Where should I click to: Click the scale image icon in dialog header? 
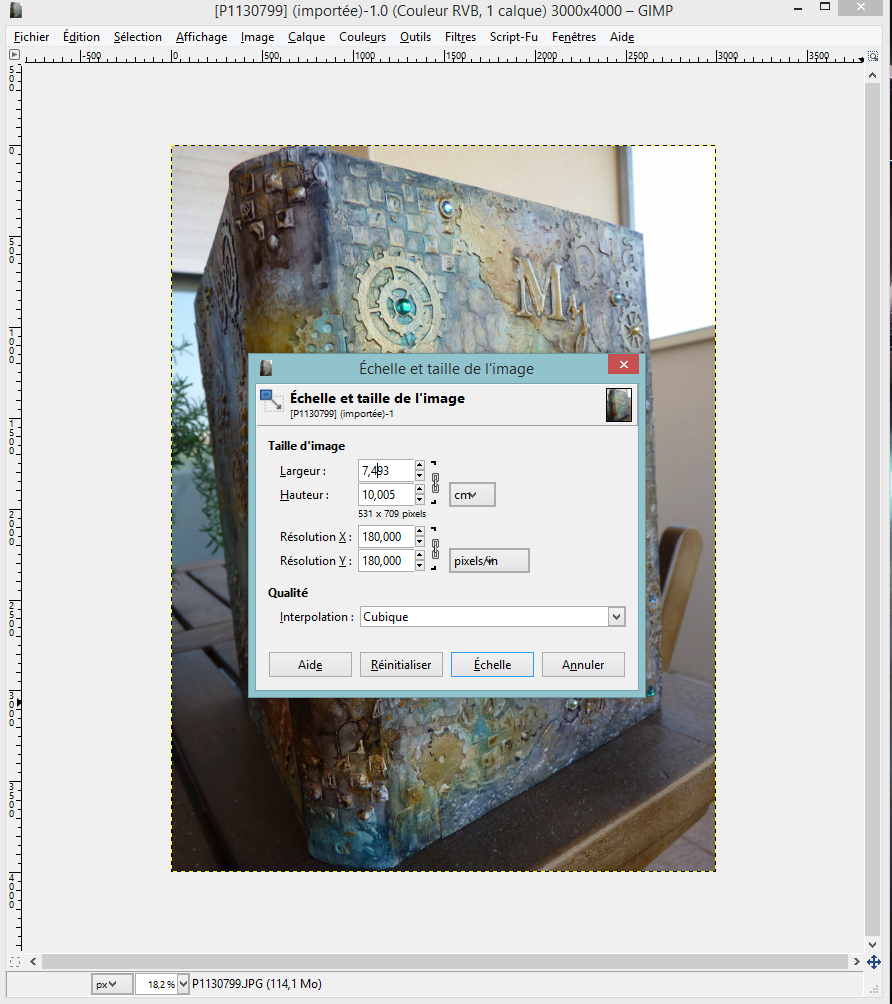point(272,401)
